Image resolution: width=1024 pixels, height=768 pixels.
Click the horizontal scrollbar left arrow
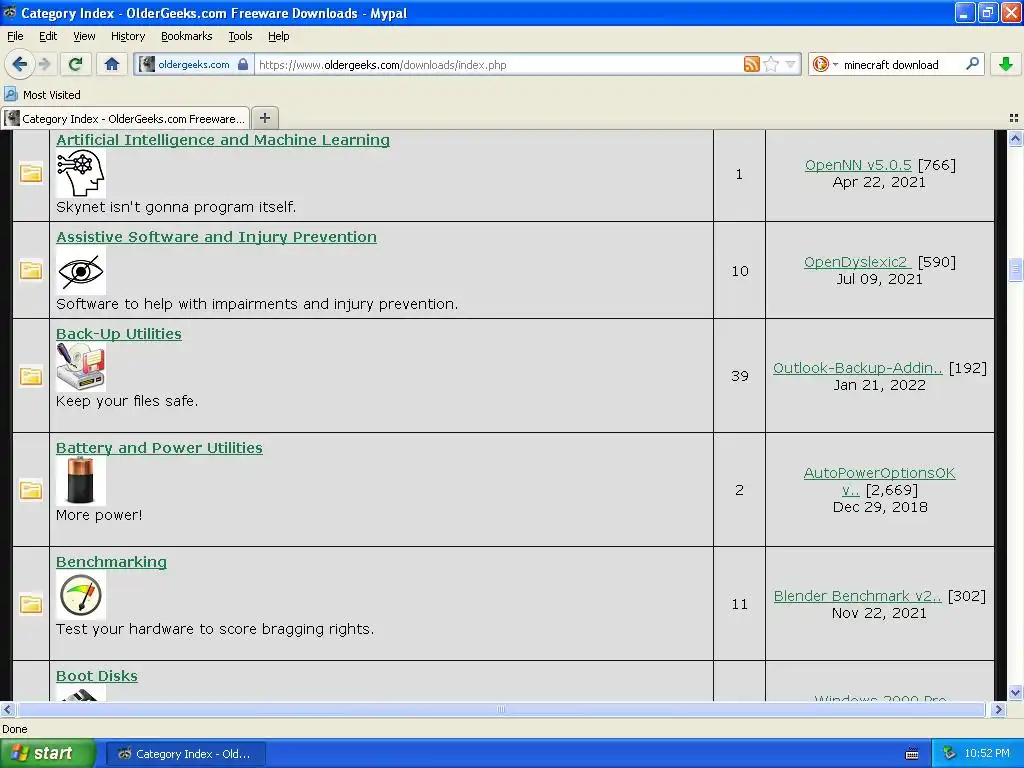[x=7, y=709]
